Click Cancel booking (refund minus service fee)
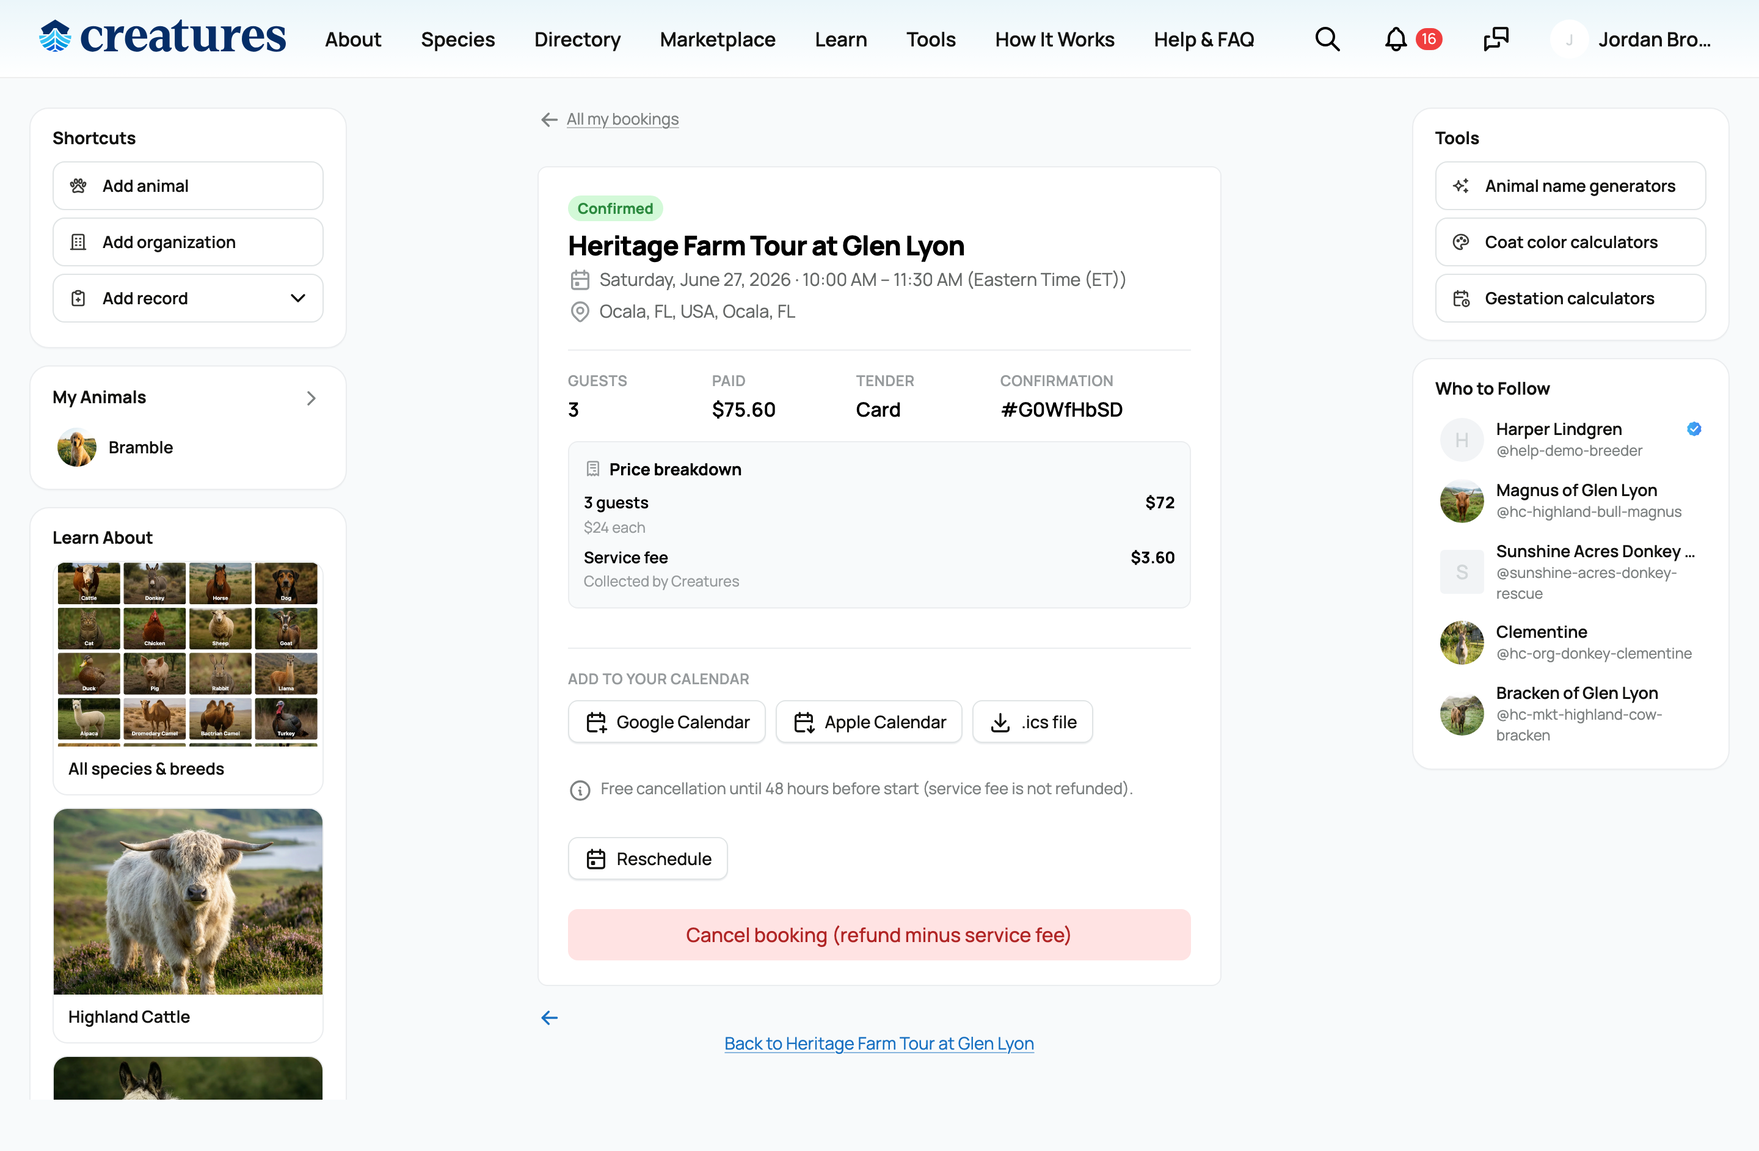This screenshot has height=1151, width=1759. (x=879, y=935)
